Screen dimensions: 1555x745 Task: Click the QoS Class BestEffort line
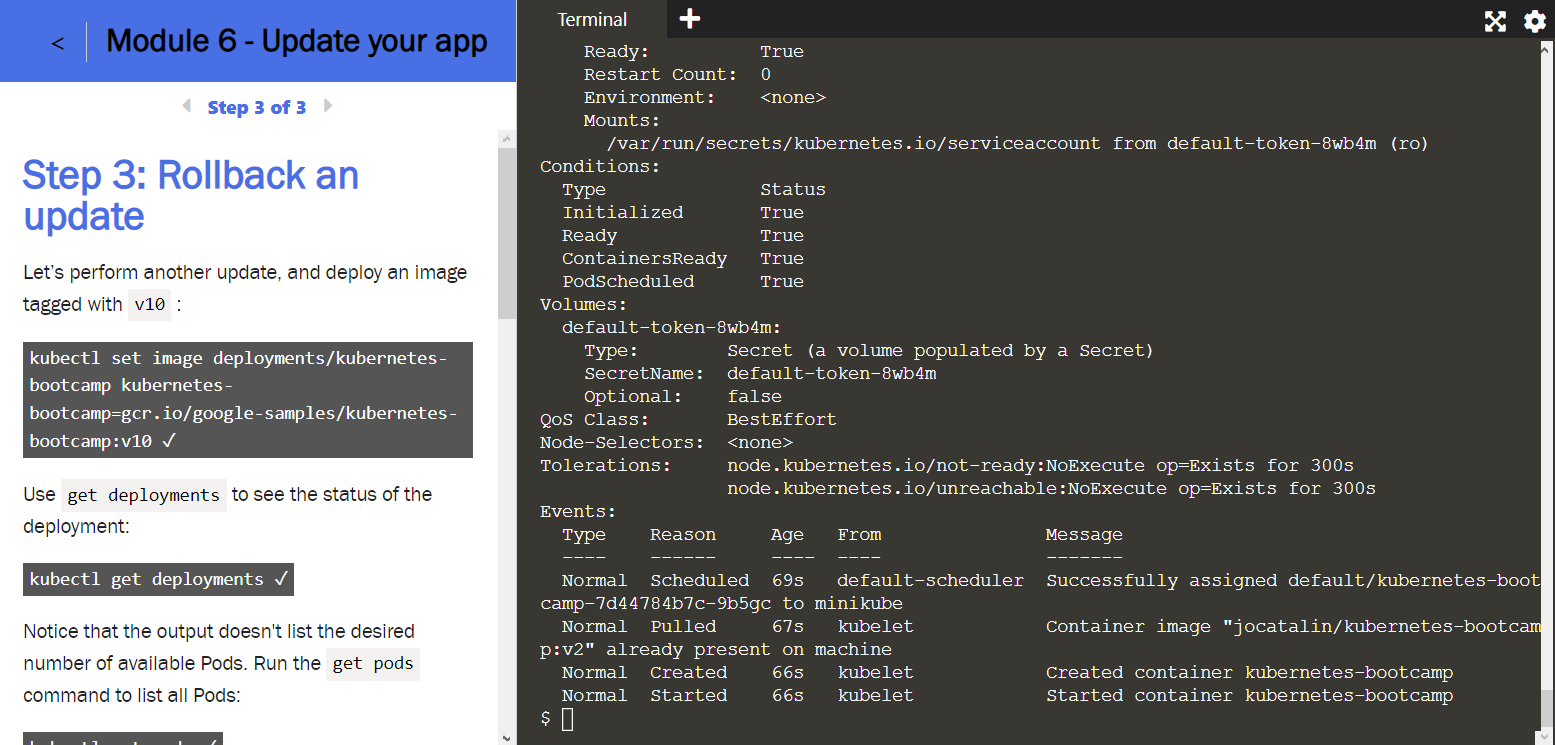688,420
